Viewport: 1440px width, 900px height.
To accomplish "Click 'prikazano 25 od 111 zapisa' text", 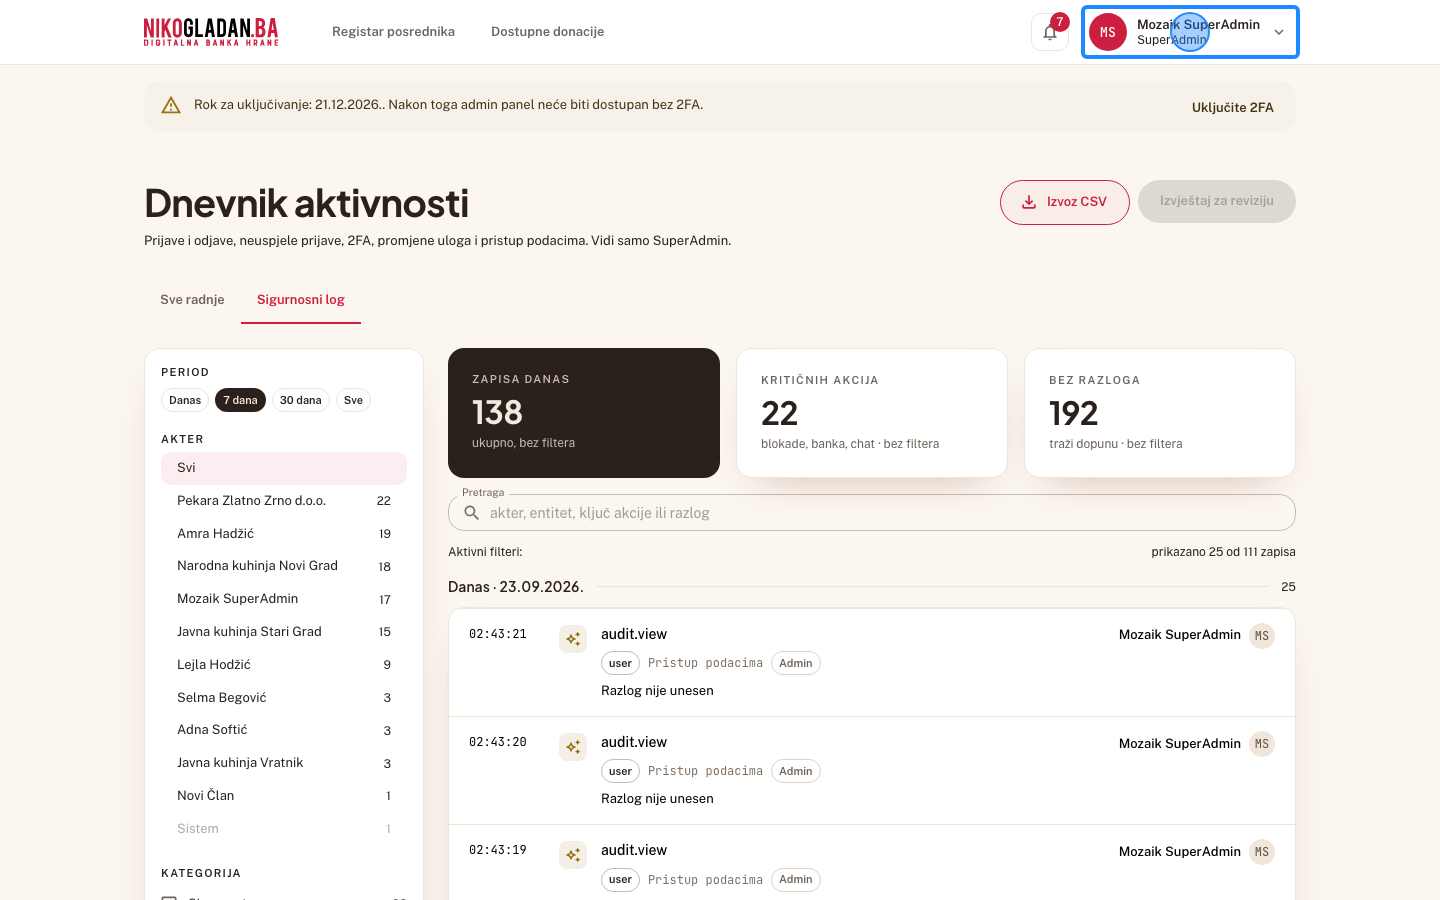I will click(1223, 552).
